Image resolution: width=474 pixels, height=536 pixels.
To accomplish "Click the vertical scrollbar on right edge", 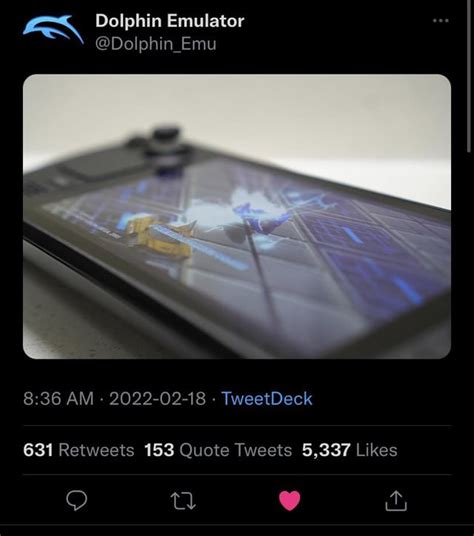I will [x=470, y=76].
